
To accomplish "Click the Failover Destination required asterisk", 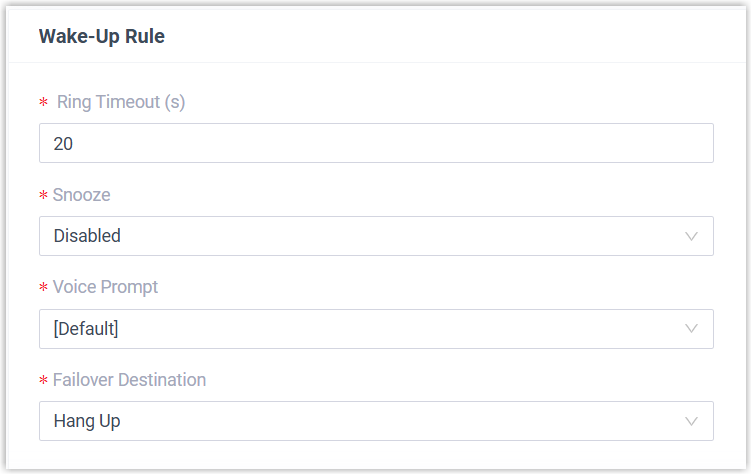I will click(43, 381).
